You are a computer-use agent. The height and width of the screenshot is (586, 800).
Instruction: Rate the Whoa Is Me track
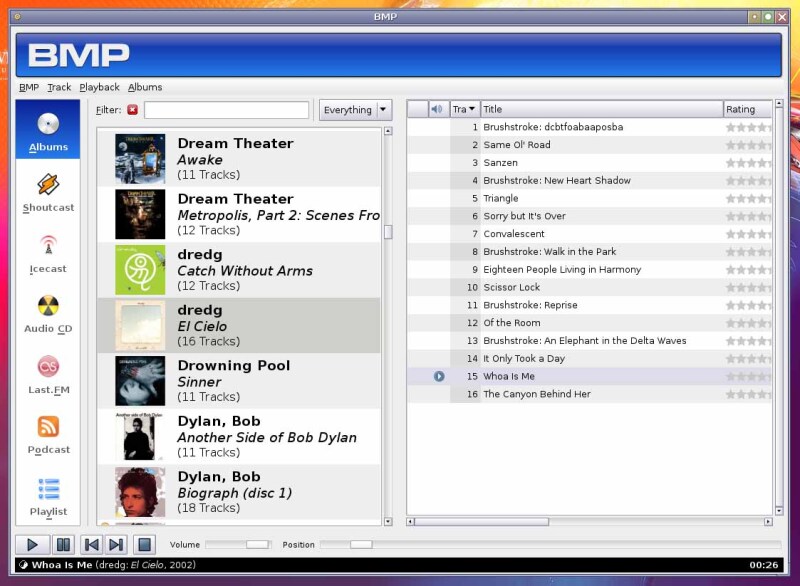[x=748, y=377]
